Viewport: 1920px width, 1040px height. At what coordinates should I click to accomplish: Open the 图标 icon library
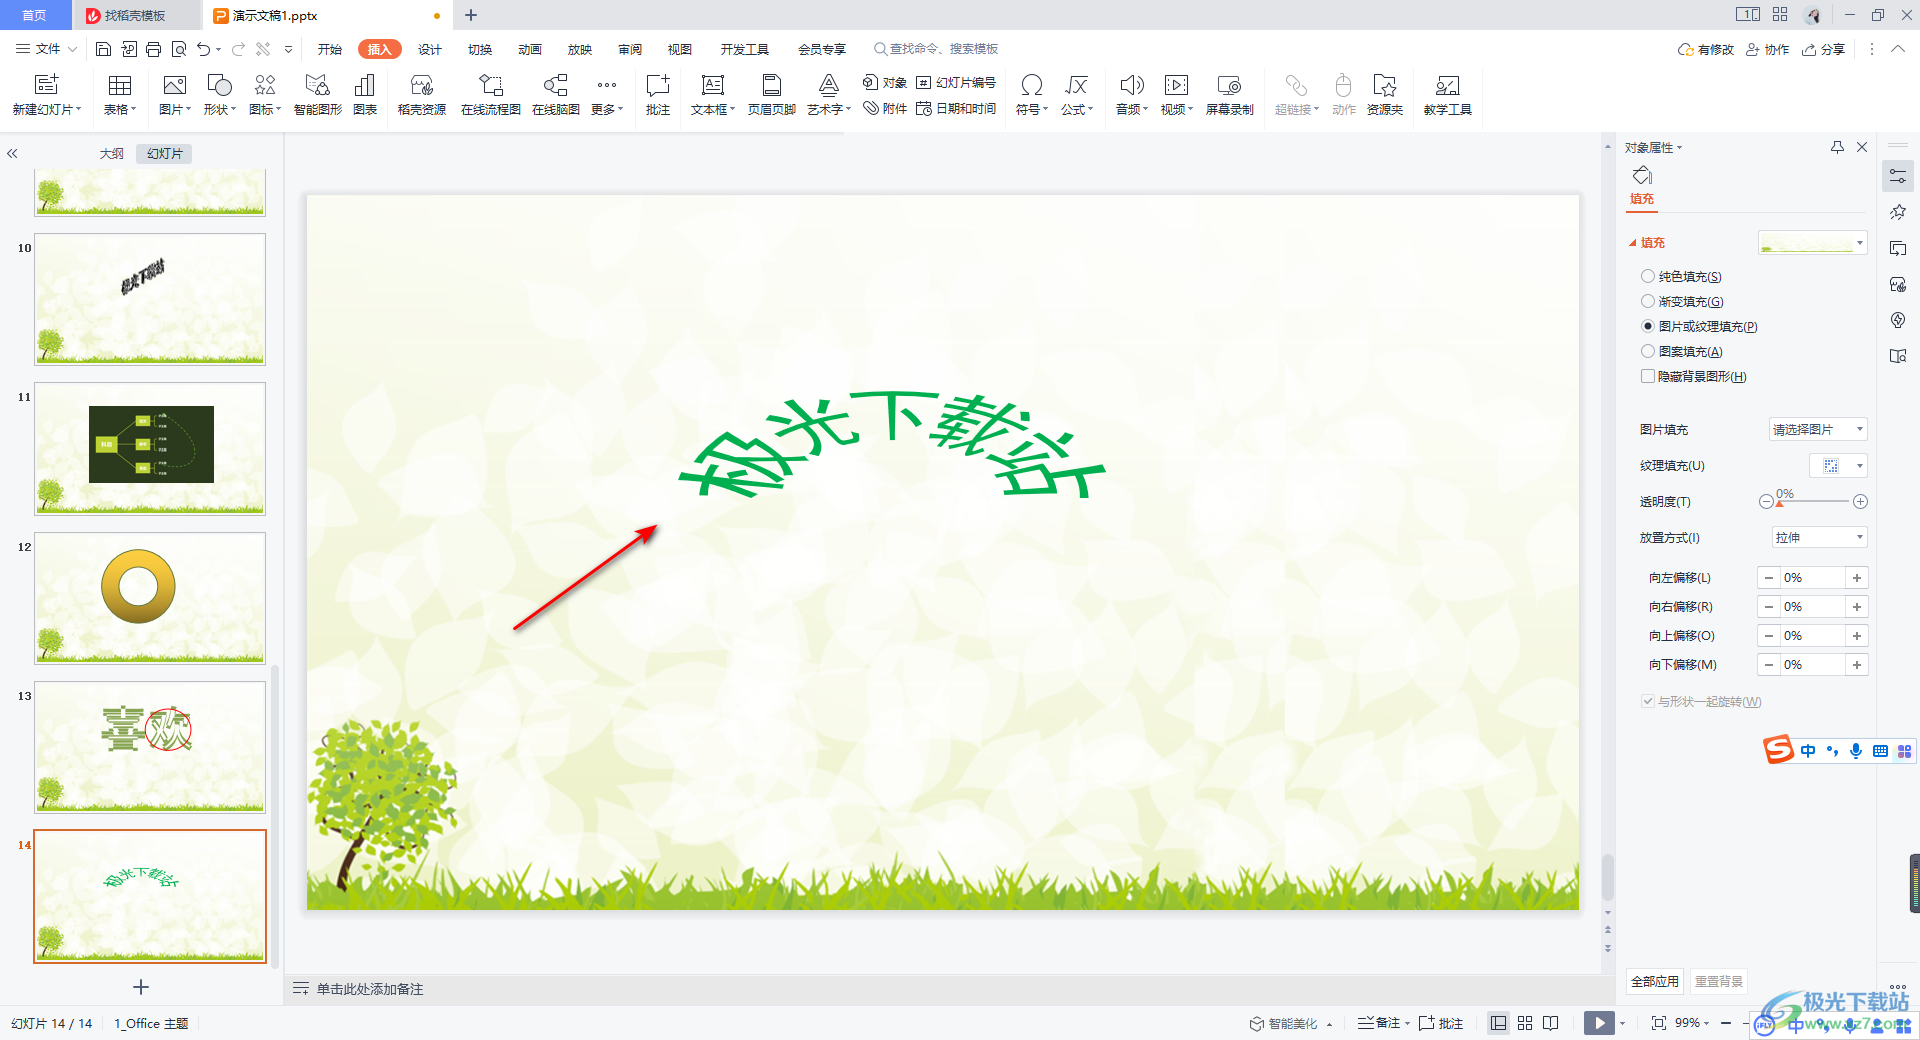(264, 86)
